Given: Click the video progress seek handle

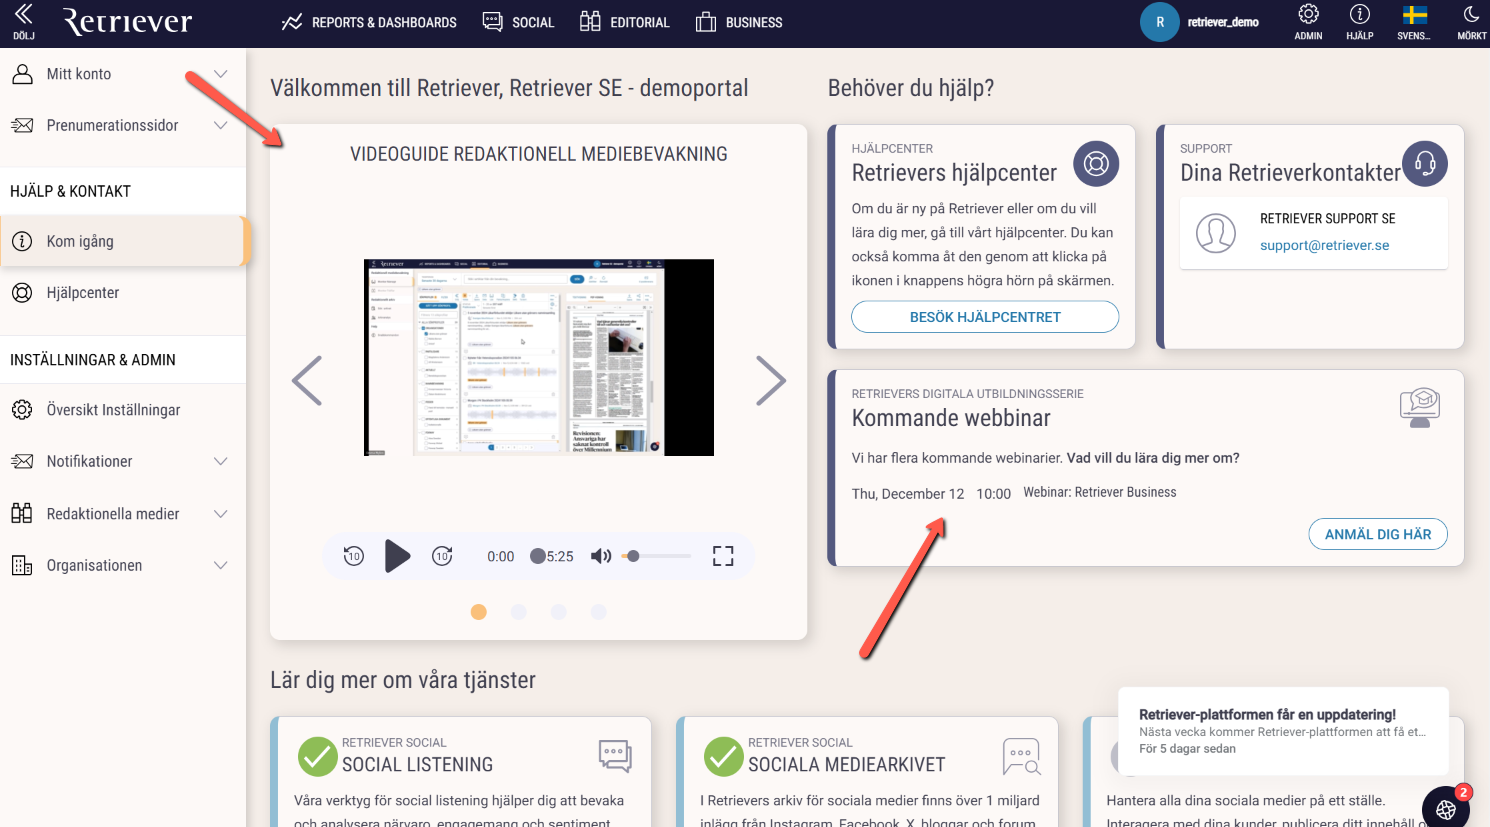Looking at the screenshot, I should tap(538, 556).
